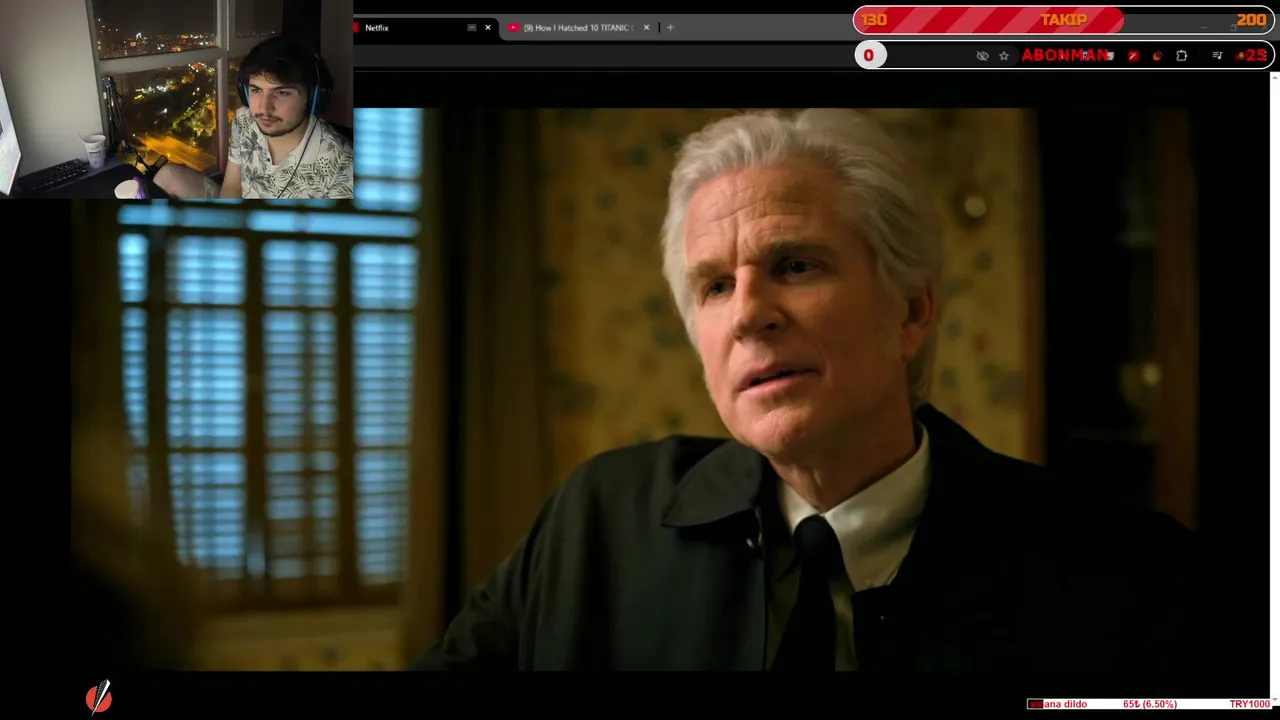Close the How I Hatched YouTube tab
Screen dimensions: 1280x720
tap(646, 28)
